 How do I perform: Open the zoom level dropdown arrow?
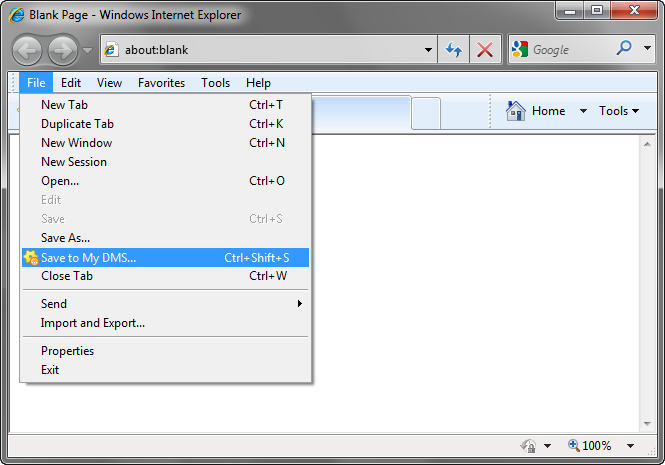pos(631,446)
